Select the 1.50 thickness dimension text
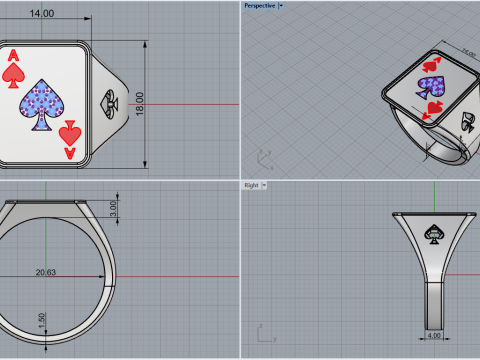 42,320
